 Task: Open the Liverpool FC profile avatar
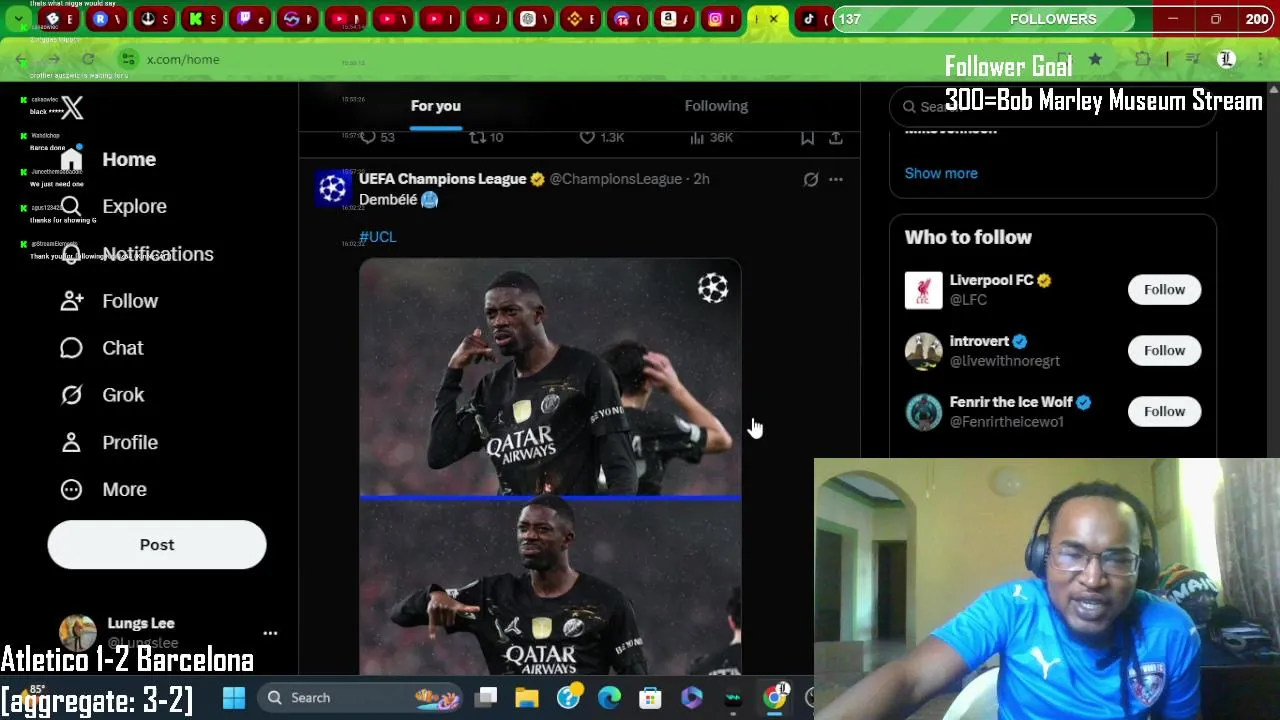[x=924, y=290]
